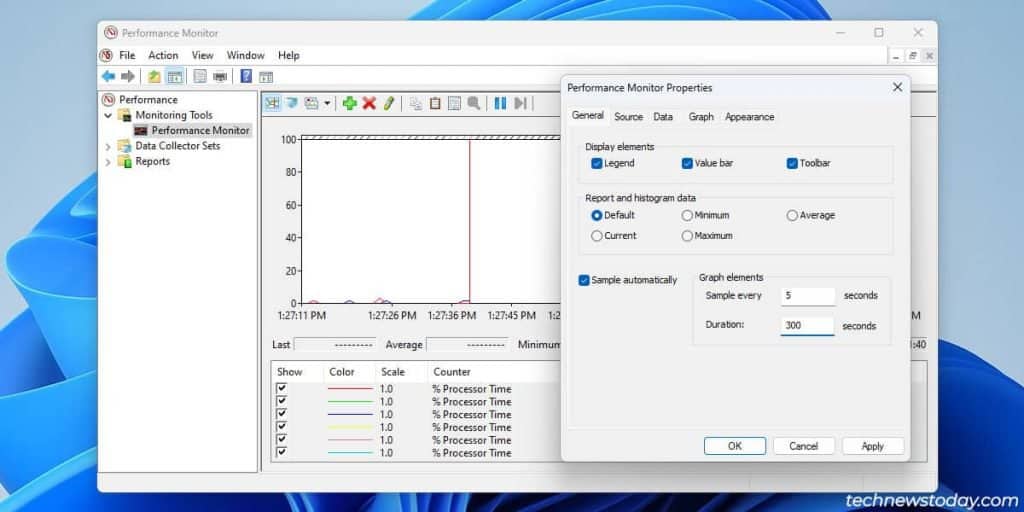Open the Window menu

tap(246, 56)
